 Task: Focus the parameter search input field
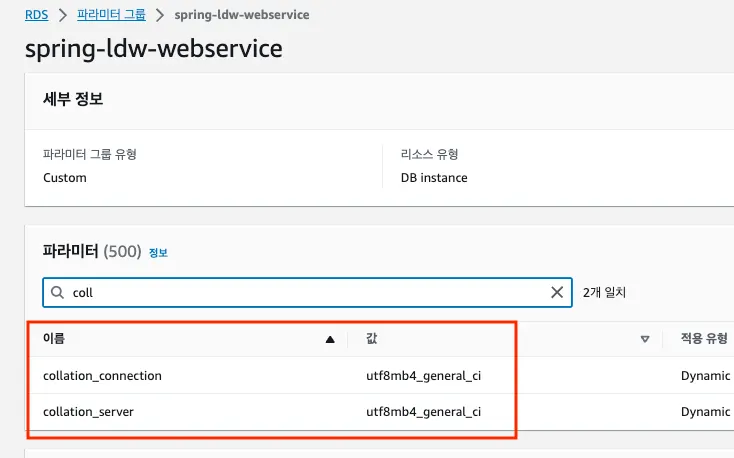click(x=300, y=292)
